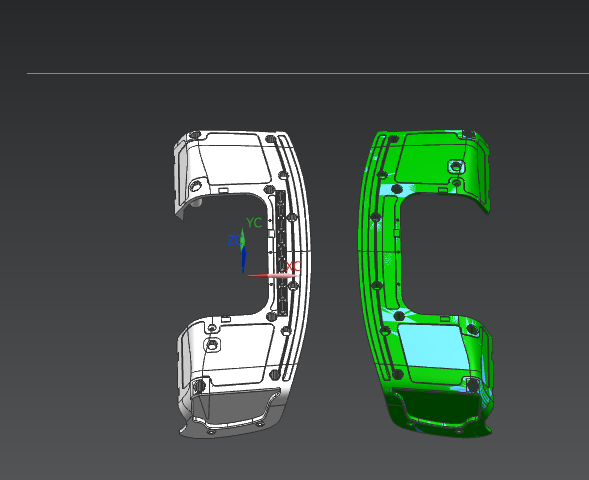Click the ZC axis label
Image resolution: width=589 pixels, height=480 pixels.
[235, 240]
